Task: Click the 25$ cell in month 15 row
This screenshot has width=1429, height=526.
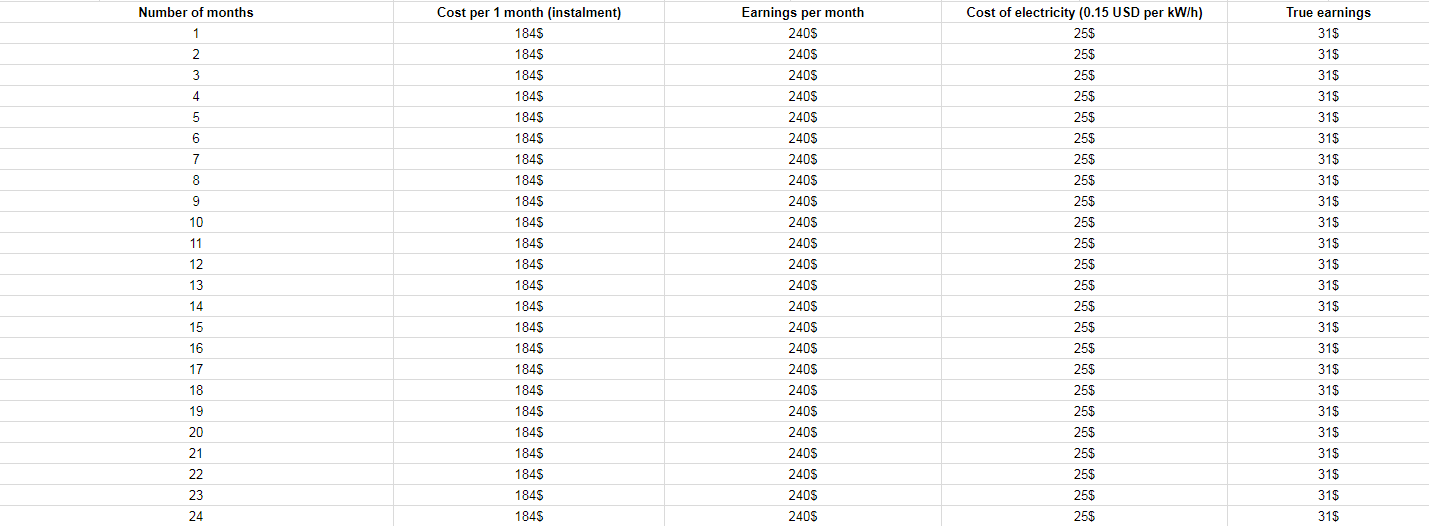Action: coord(1083,327)
